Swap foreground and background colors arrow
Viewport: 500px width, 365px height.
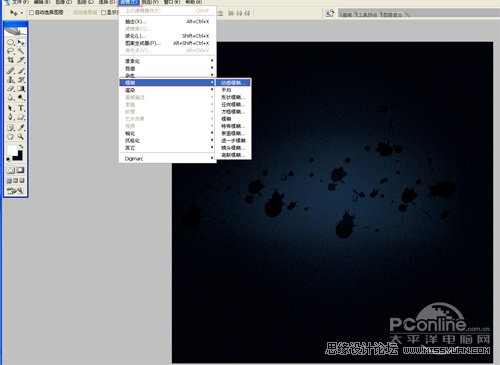[21, 146]
